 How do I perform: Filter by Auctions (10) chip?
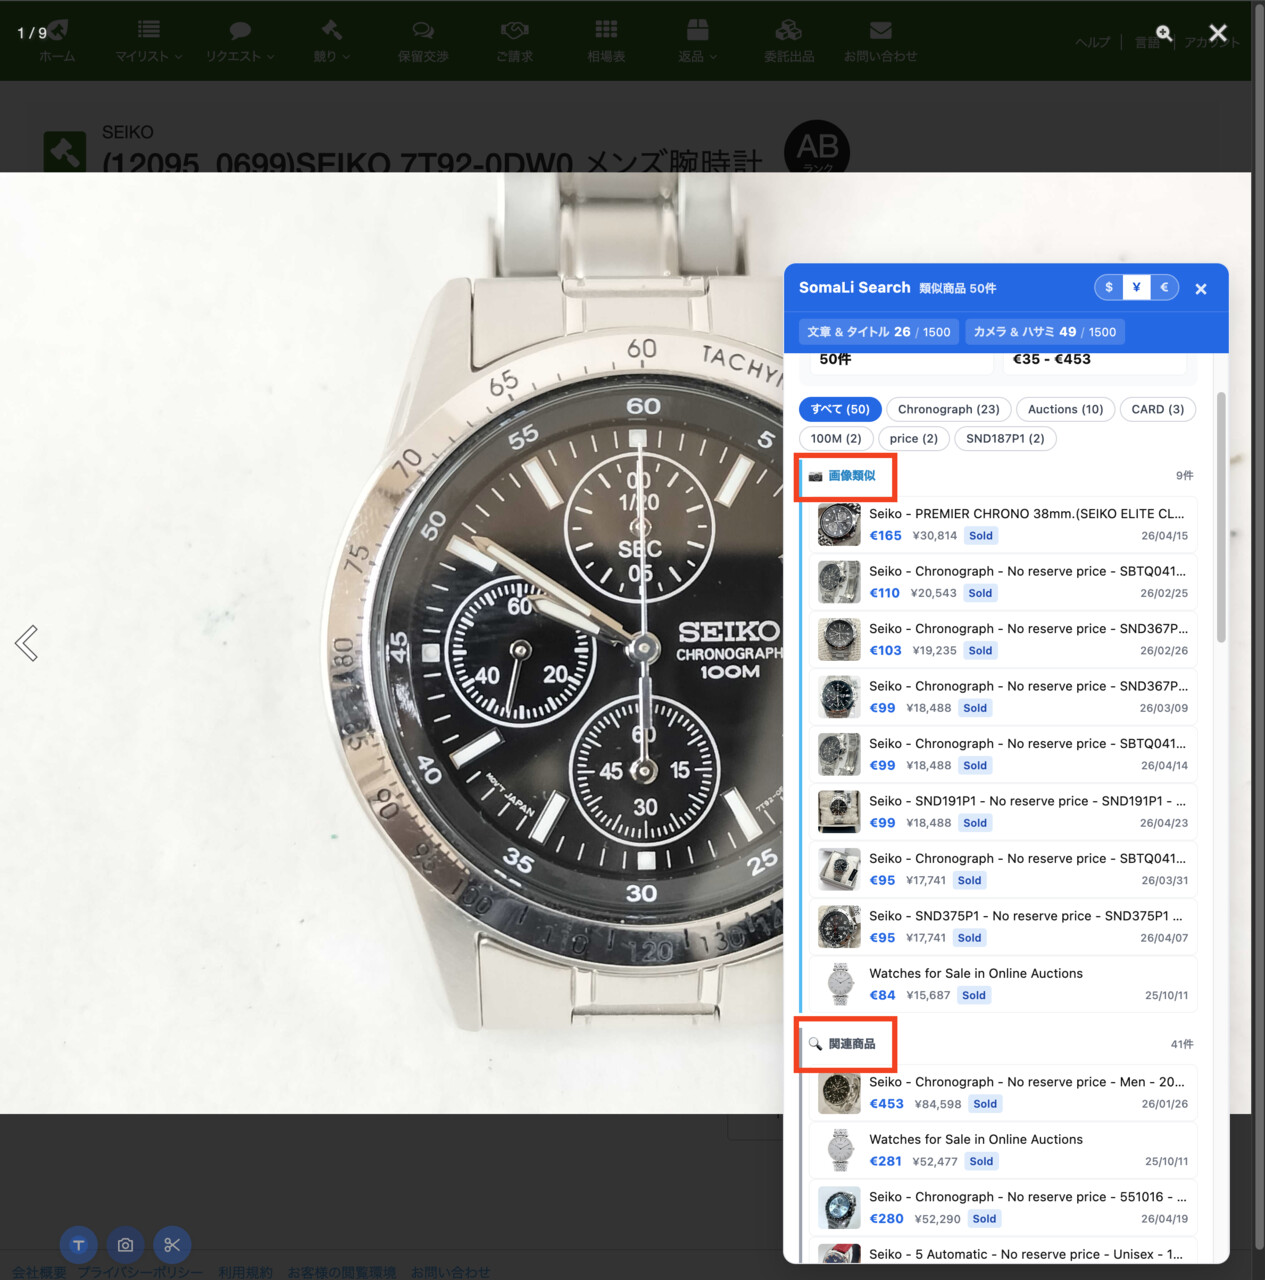tap(1065, 409)
